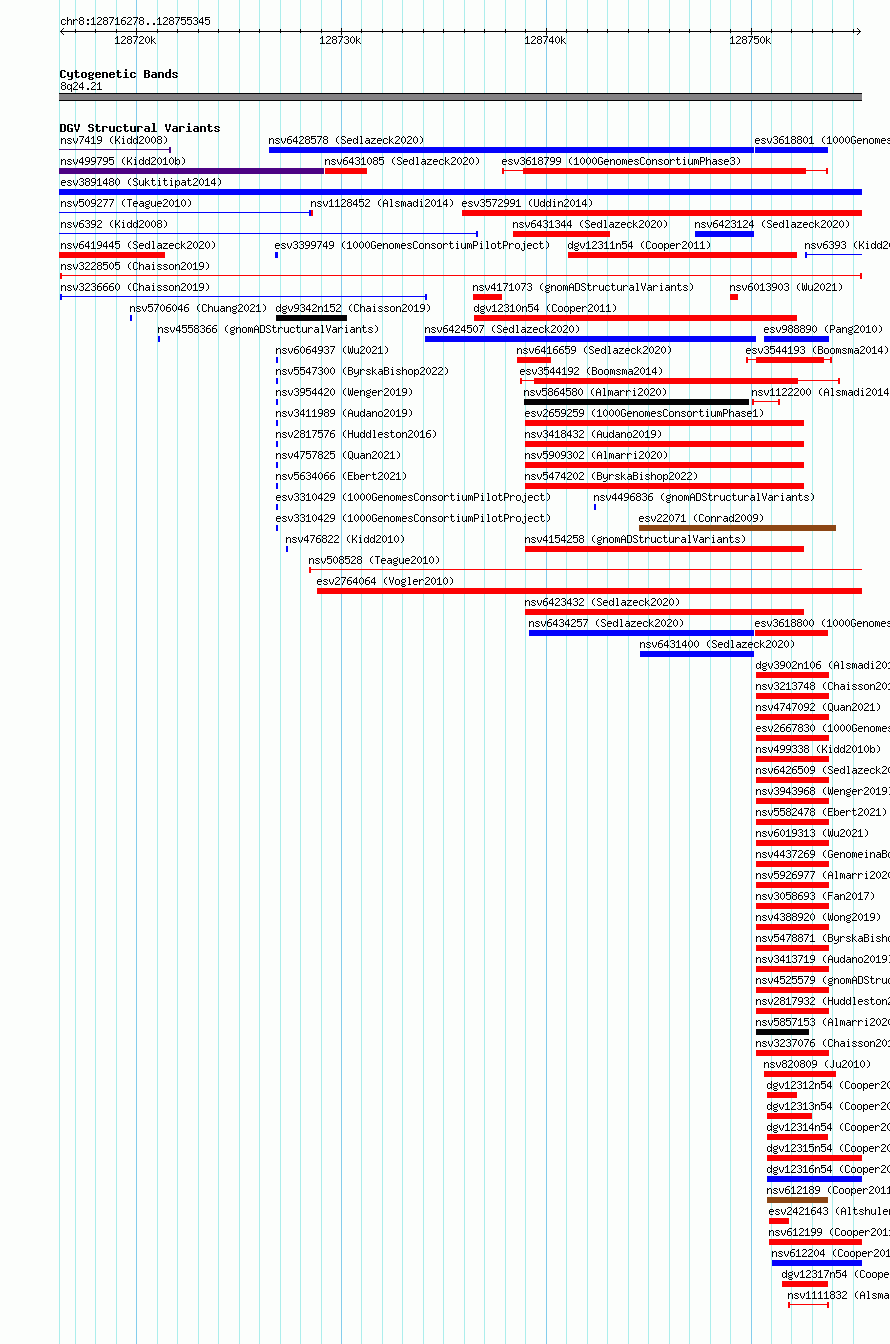
Task: Click the esv2764064 (Vogler2010) label
Action: (386, 581)
